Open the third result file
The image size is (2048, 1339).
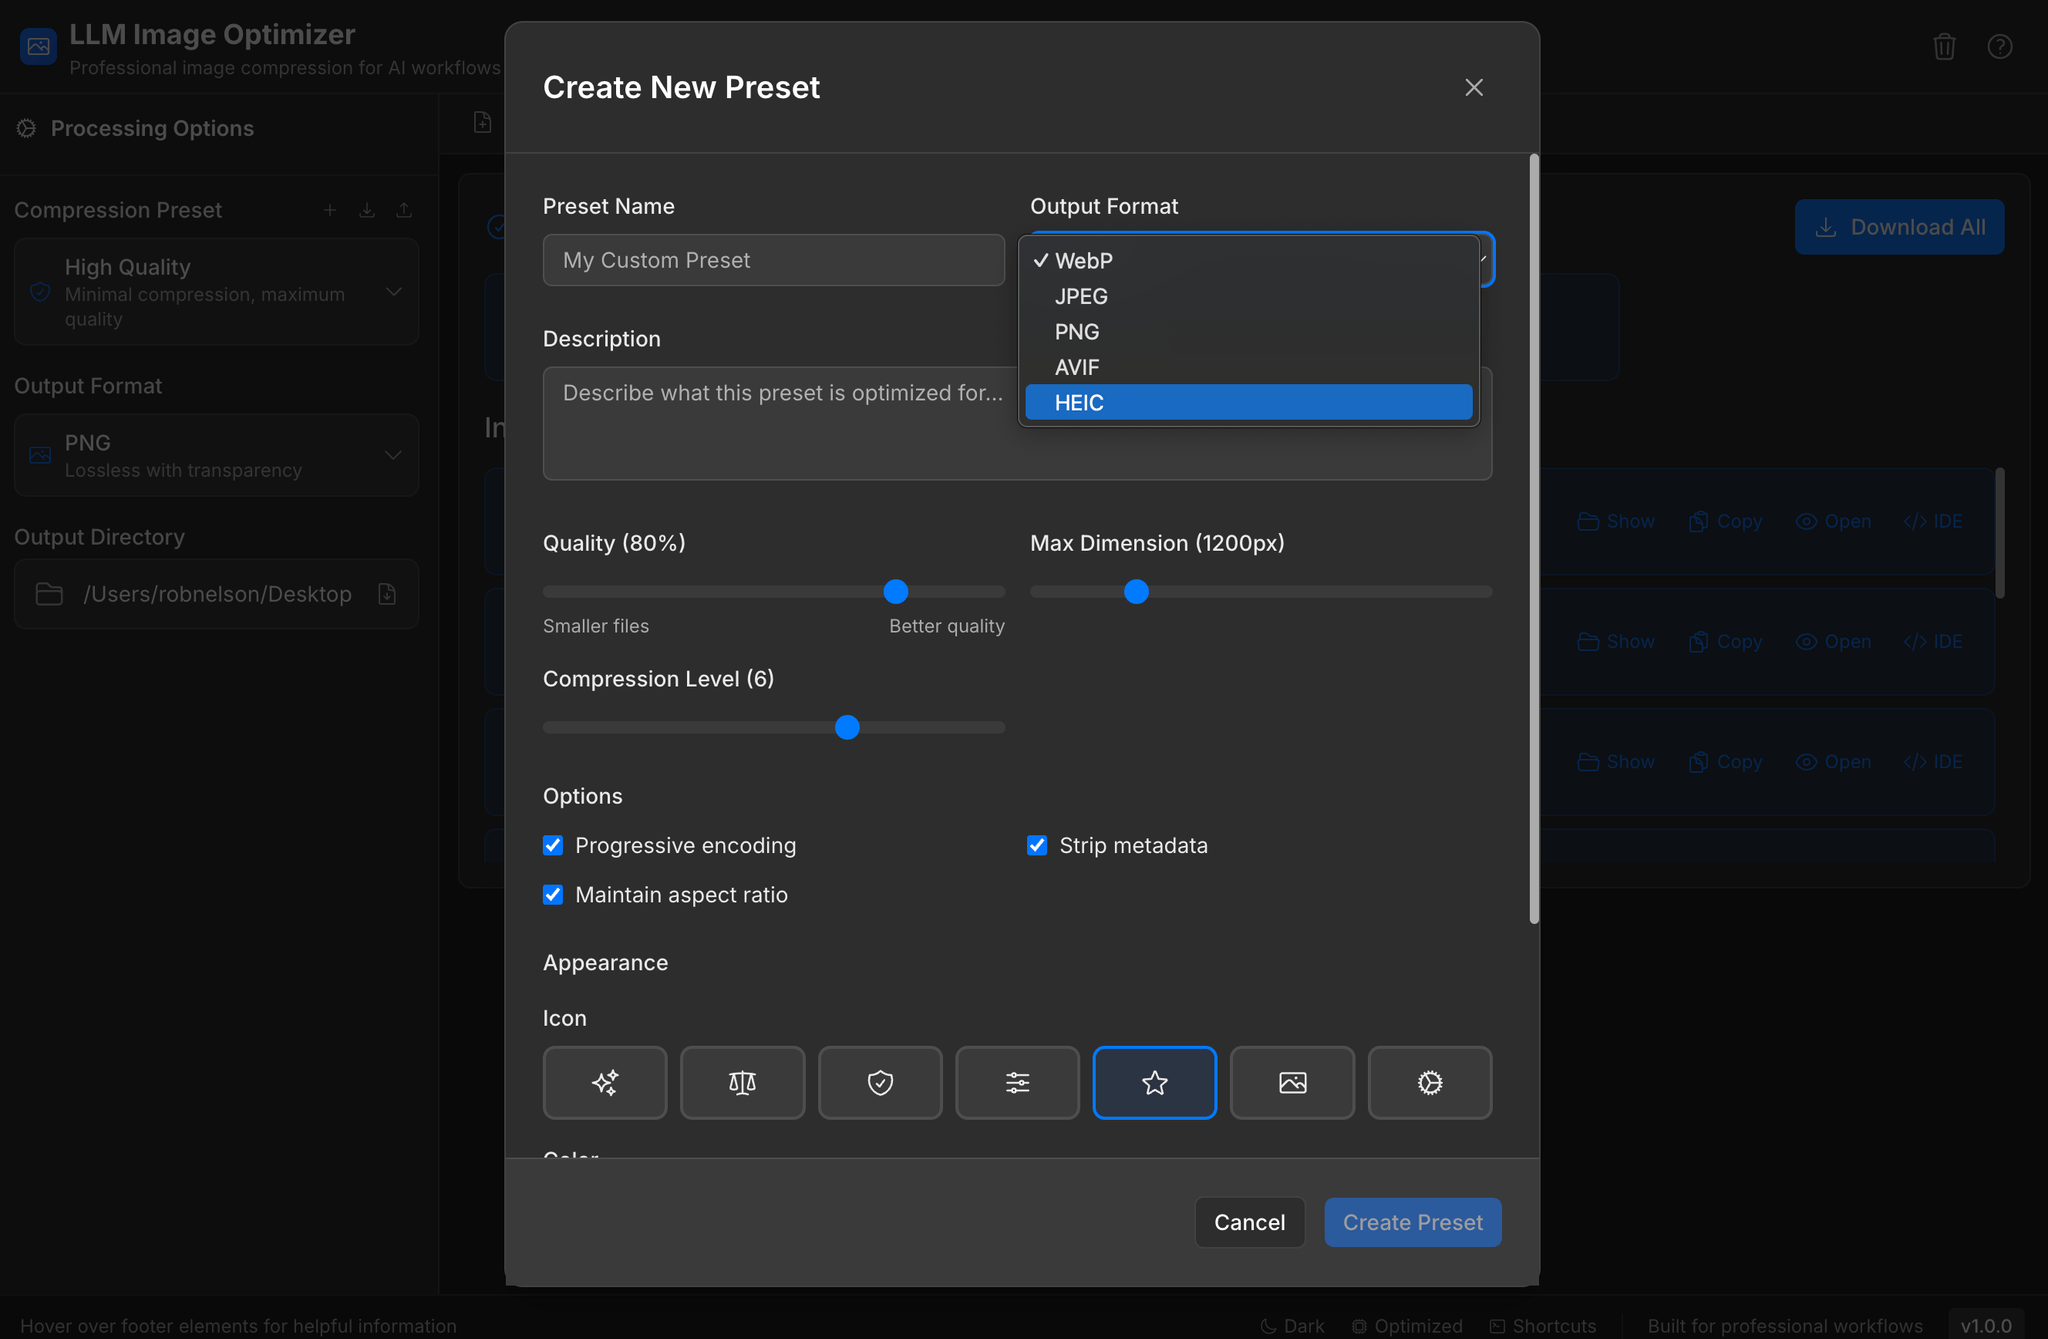1833,761
